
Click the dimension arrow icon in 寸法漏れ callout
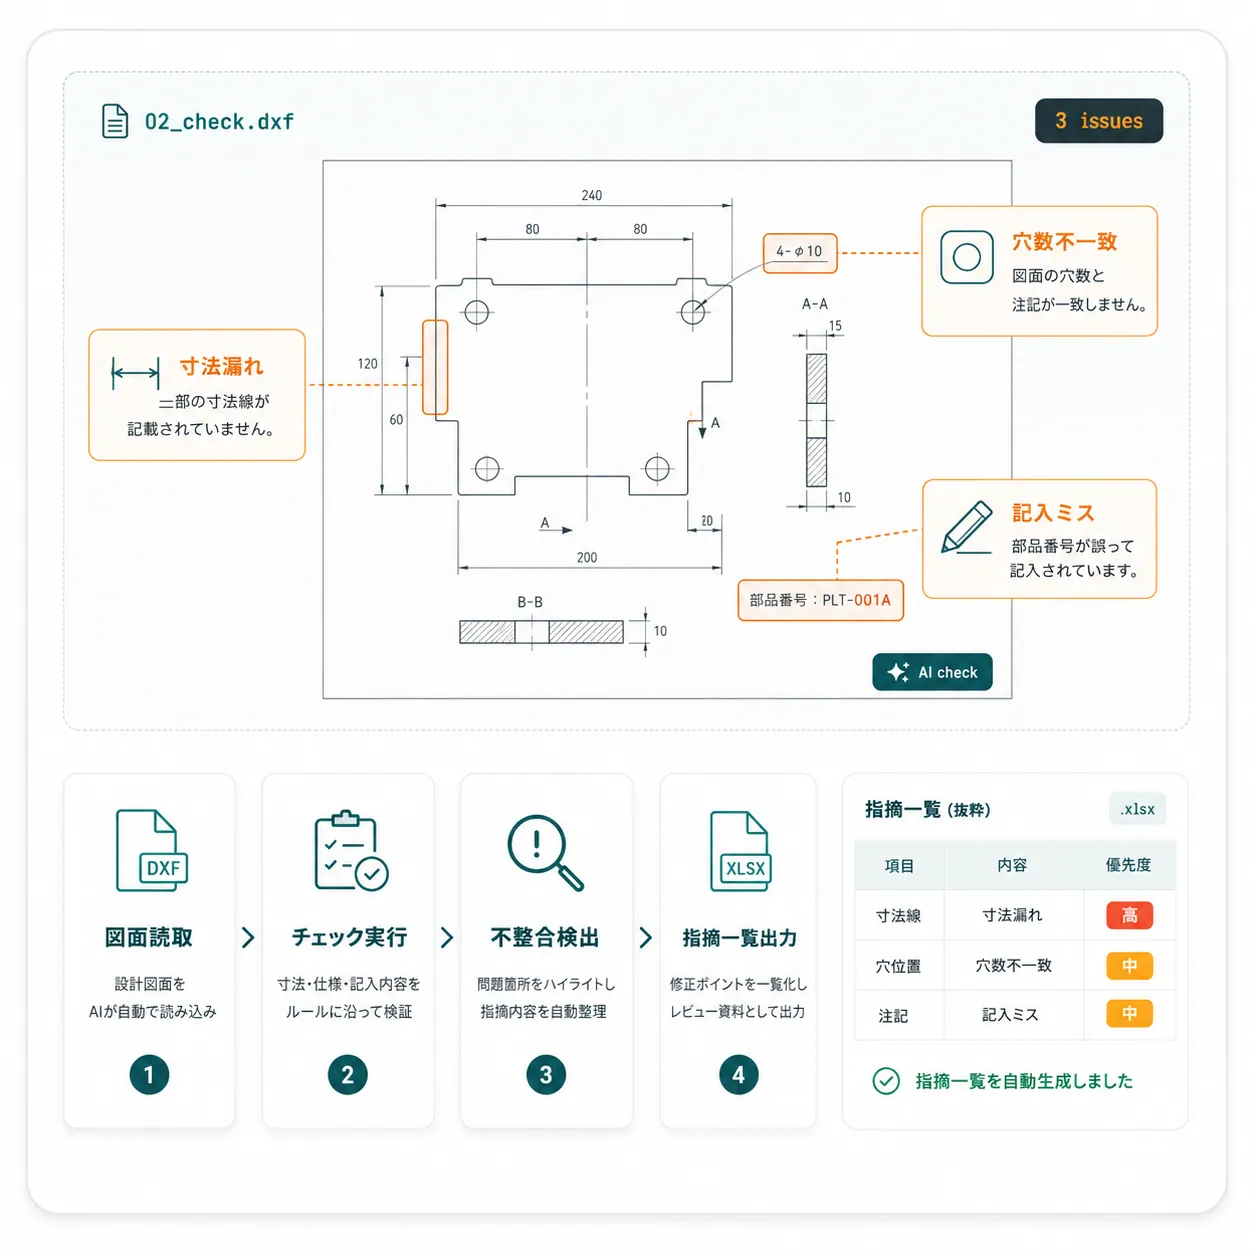pos(135,374)
